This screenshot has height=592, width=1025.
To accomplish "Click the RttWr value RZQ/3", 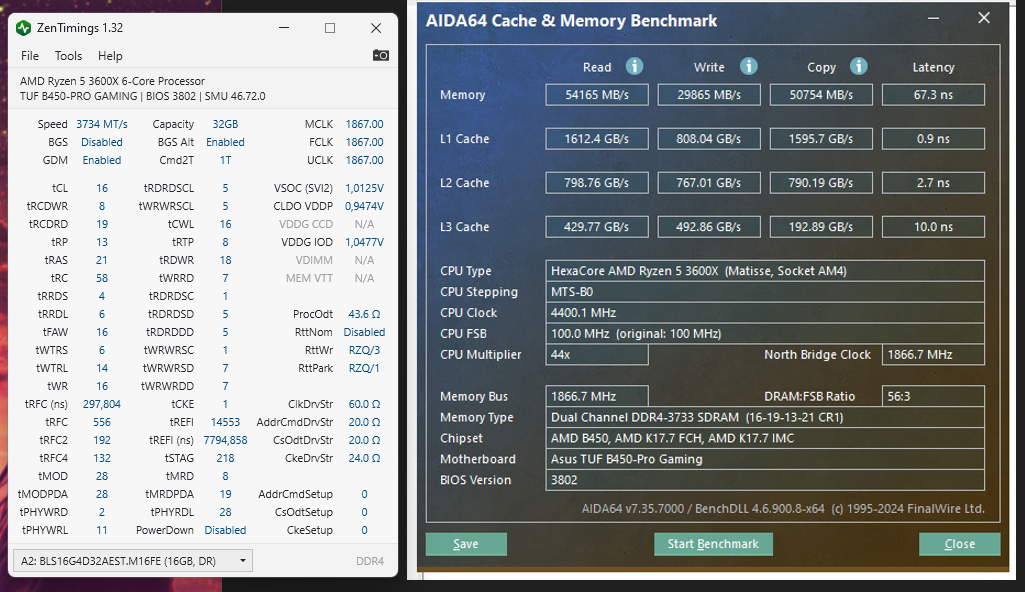I will [x=364, y=350].
